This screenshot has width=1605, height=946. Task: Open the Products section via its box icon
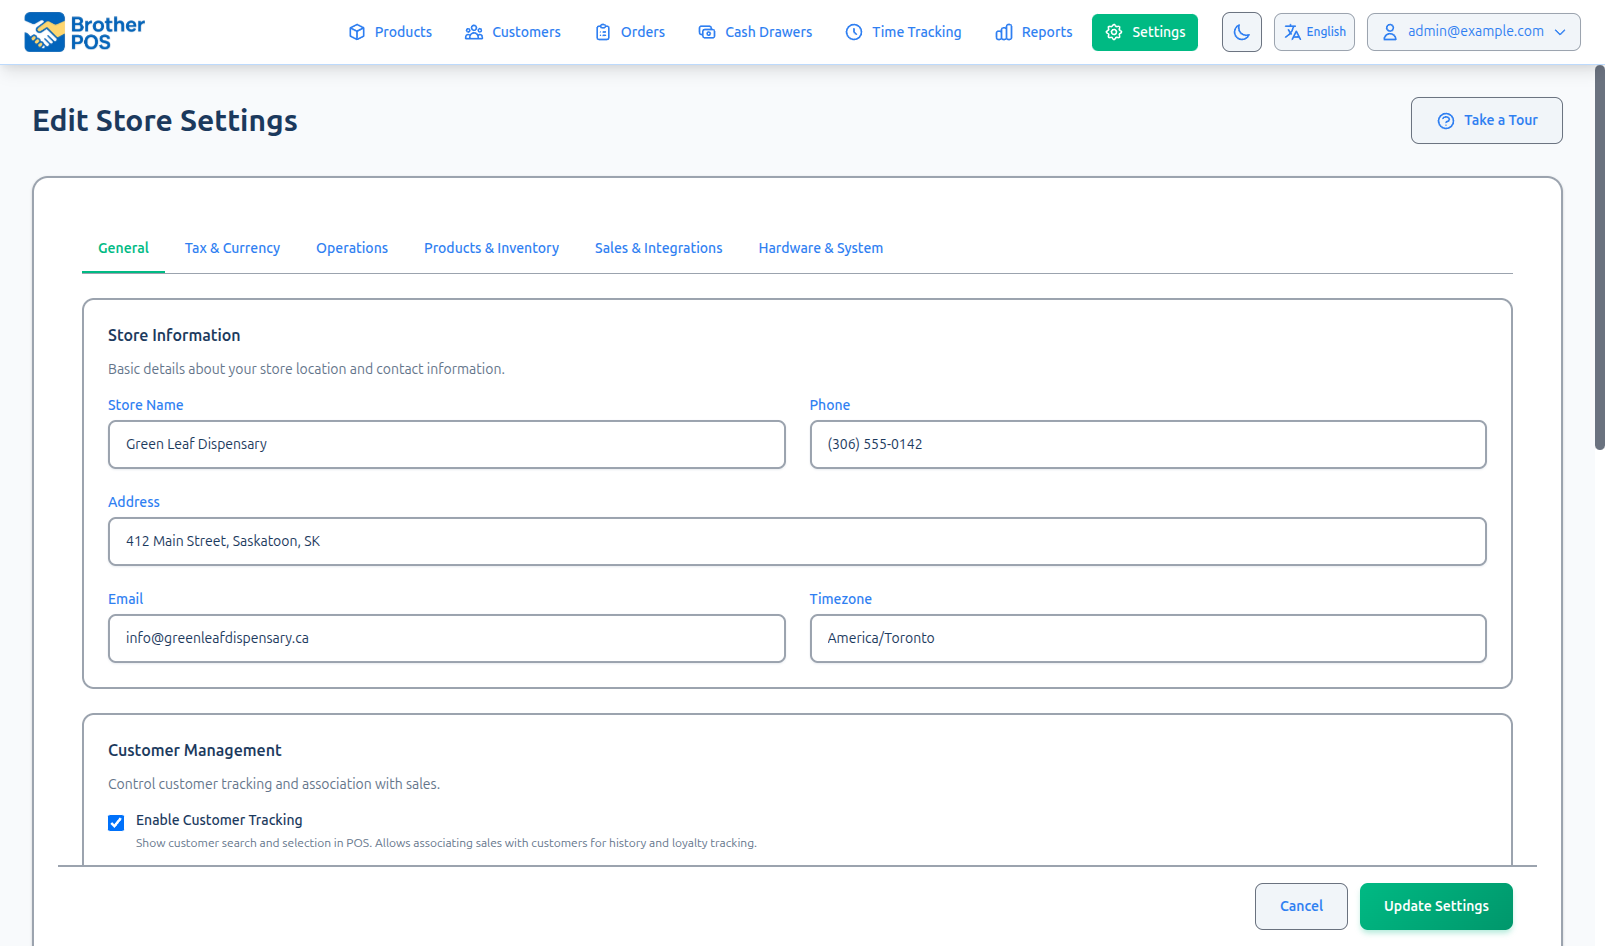click(x=357, y=31)
